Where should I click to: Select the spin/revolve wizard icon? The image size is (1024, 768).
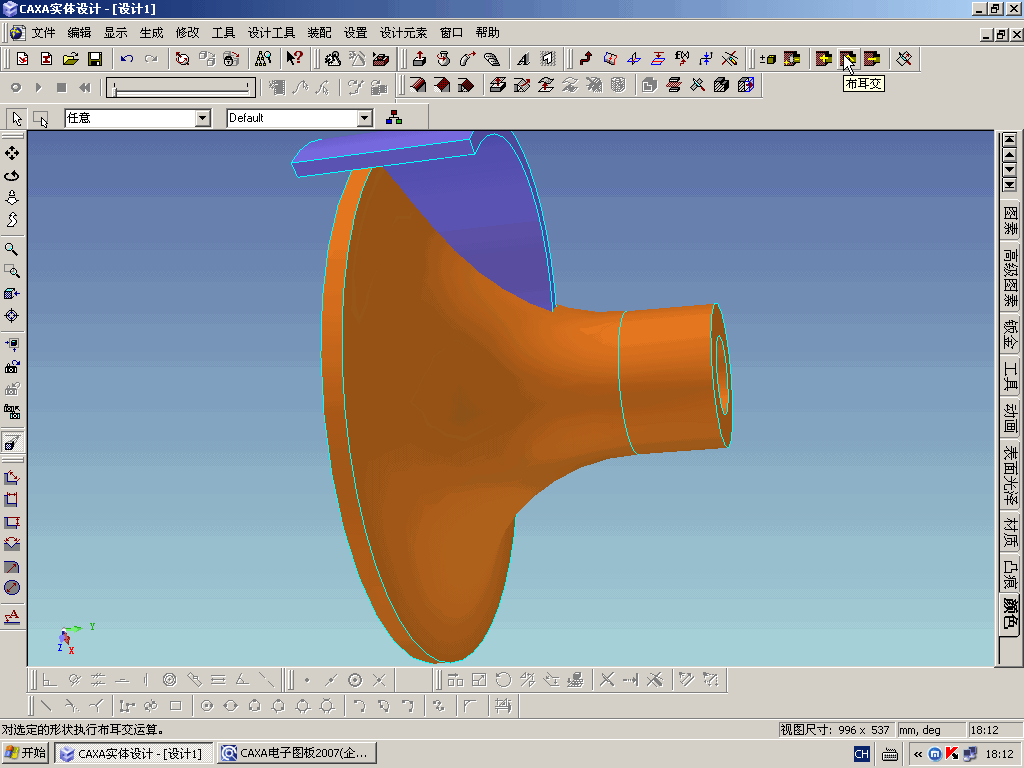(x=443, y=59)
